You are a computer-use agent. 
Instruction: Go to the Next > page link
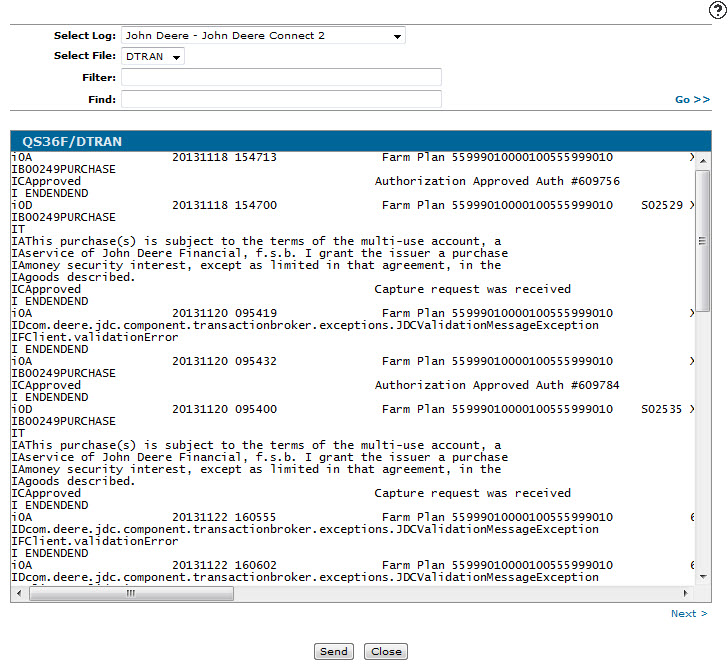[689, 614]
